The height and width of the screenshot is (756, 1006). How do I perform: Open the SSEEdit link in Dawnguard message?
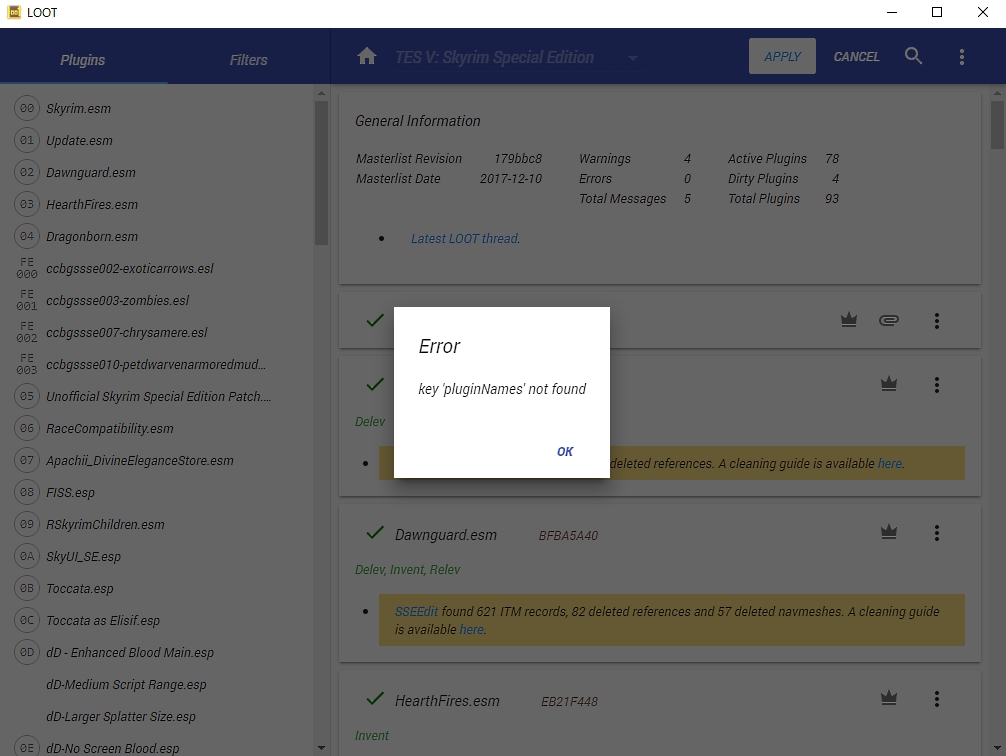[x=416, y=612]
